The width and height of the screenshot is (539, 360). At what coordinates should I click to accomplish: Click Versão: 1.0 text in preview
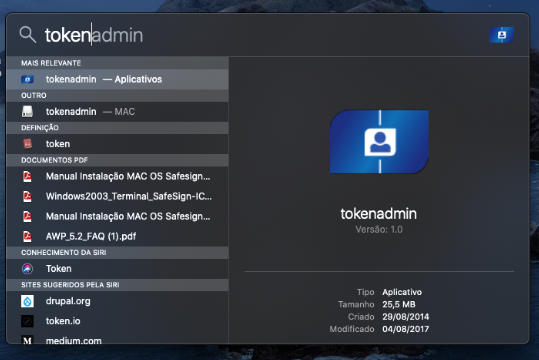379,229
